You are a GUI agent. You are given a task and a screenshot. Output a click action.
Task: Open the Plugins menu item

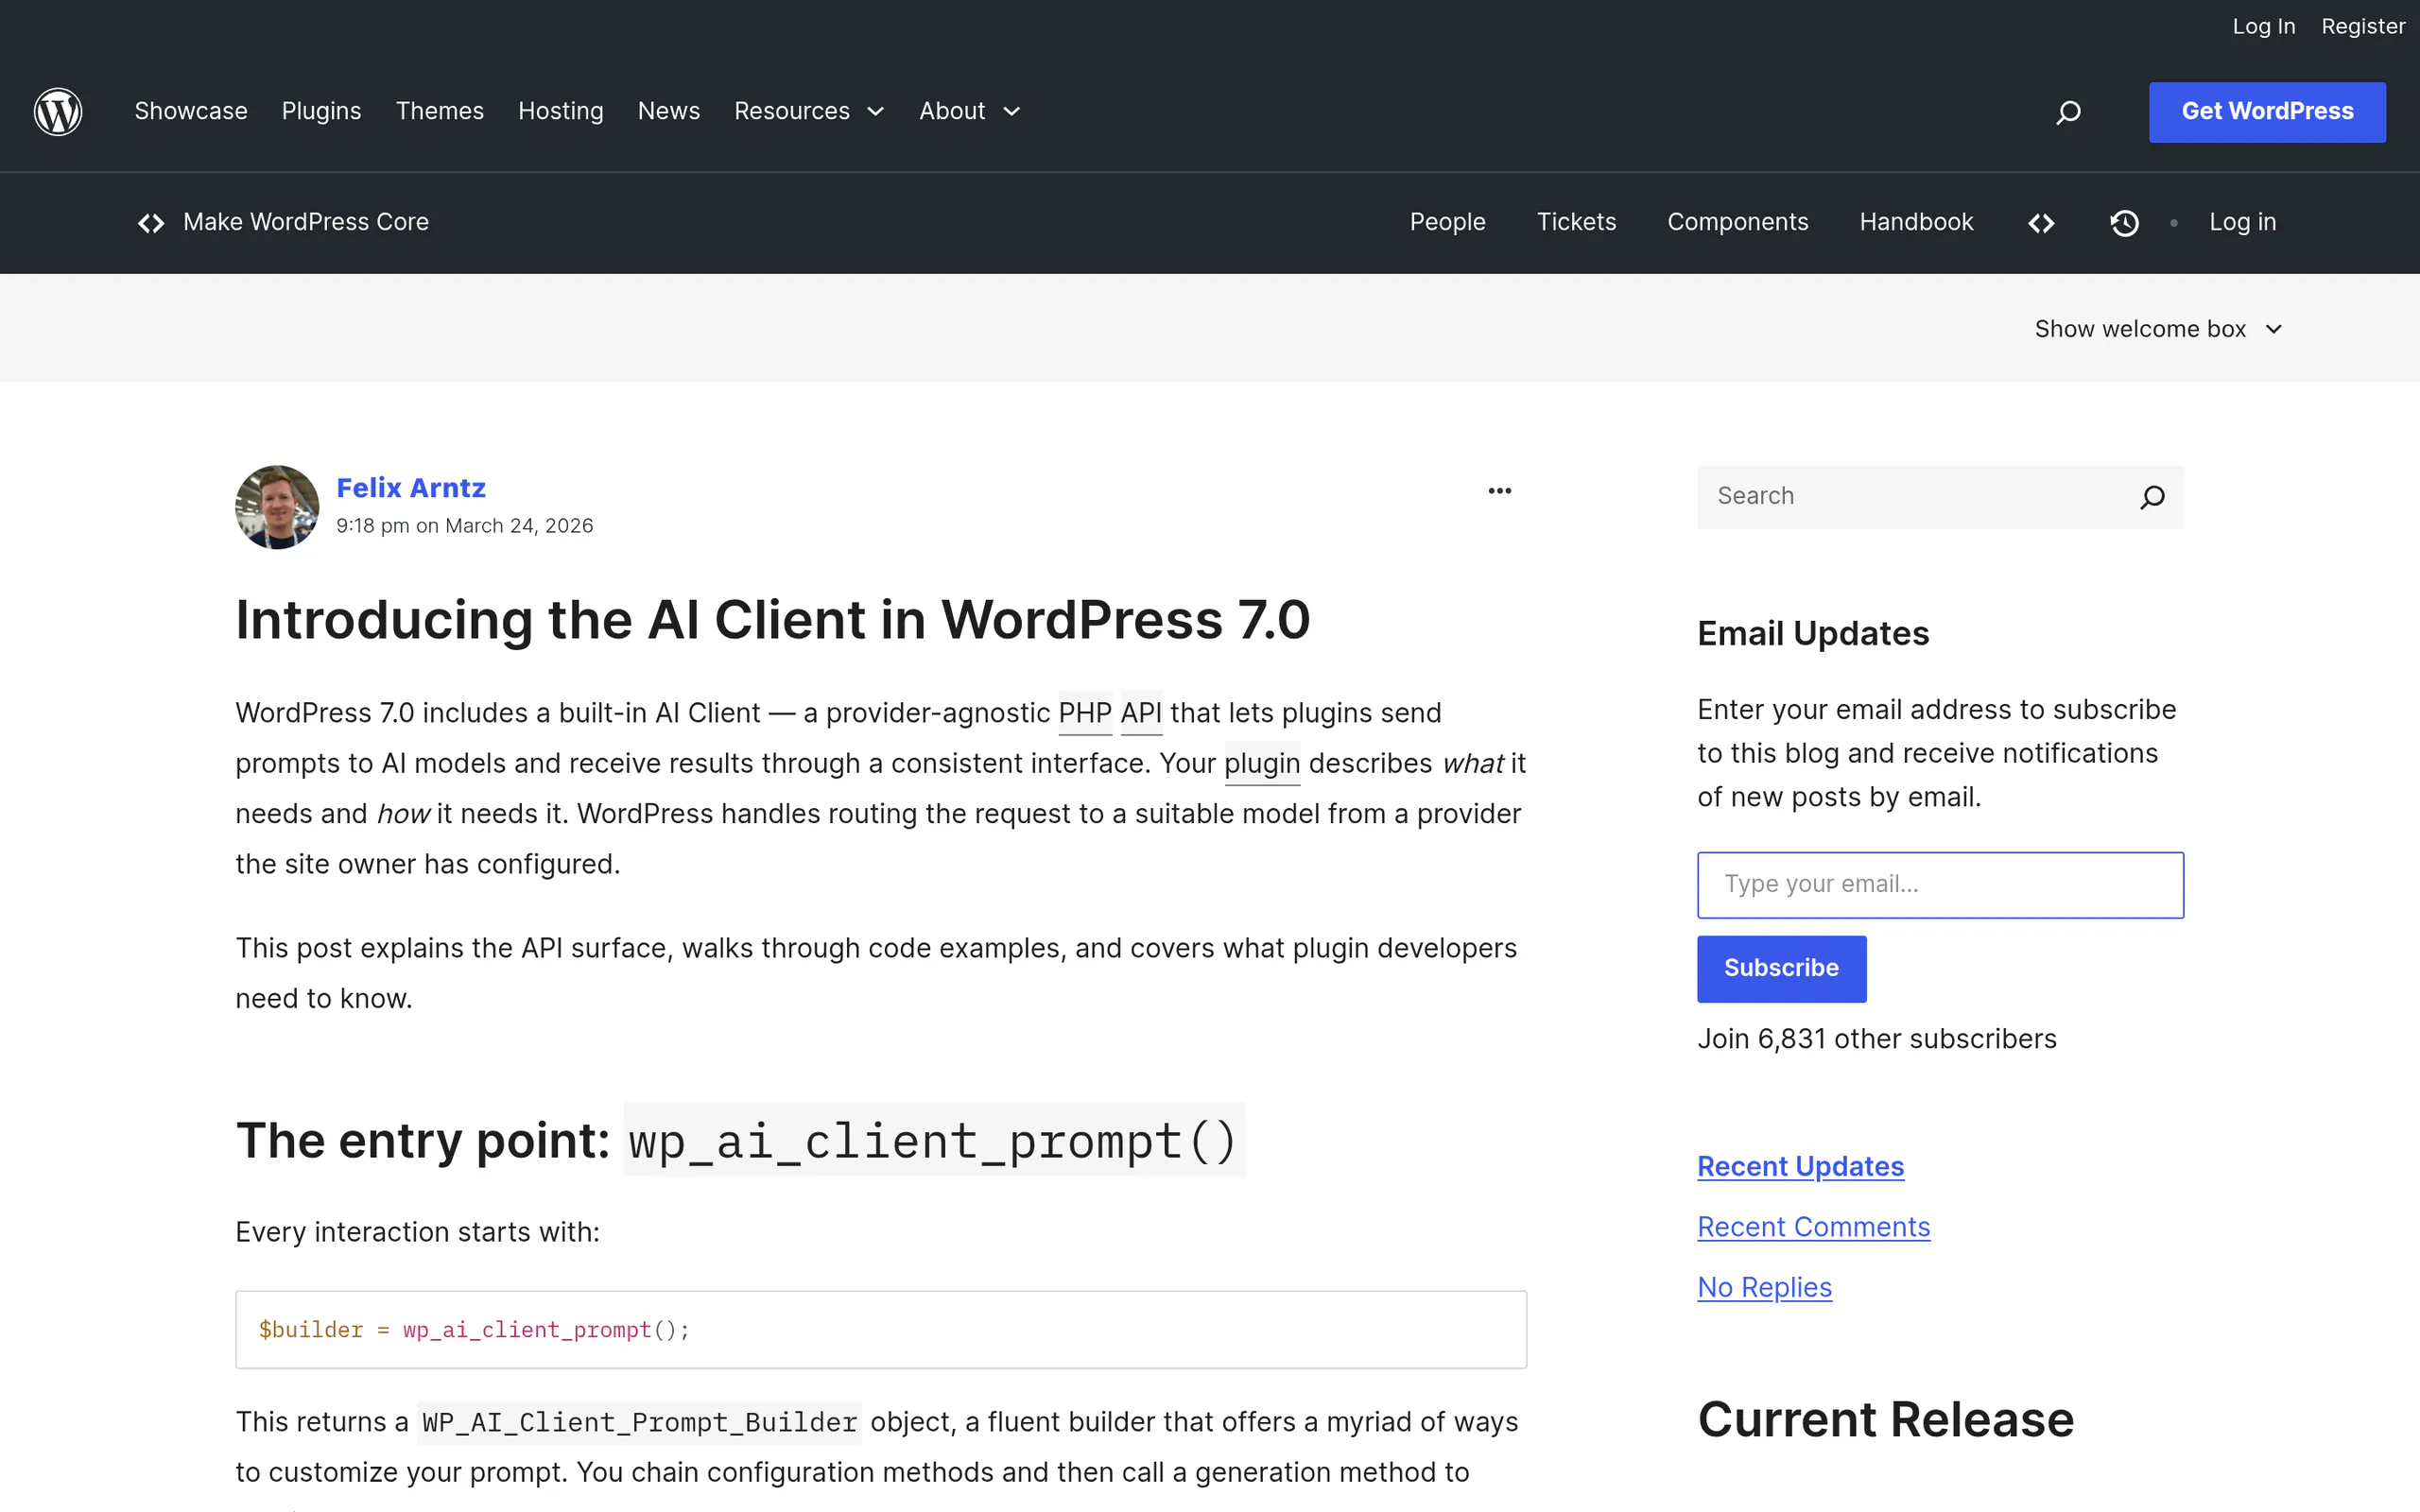[x=321, y=111]
